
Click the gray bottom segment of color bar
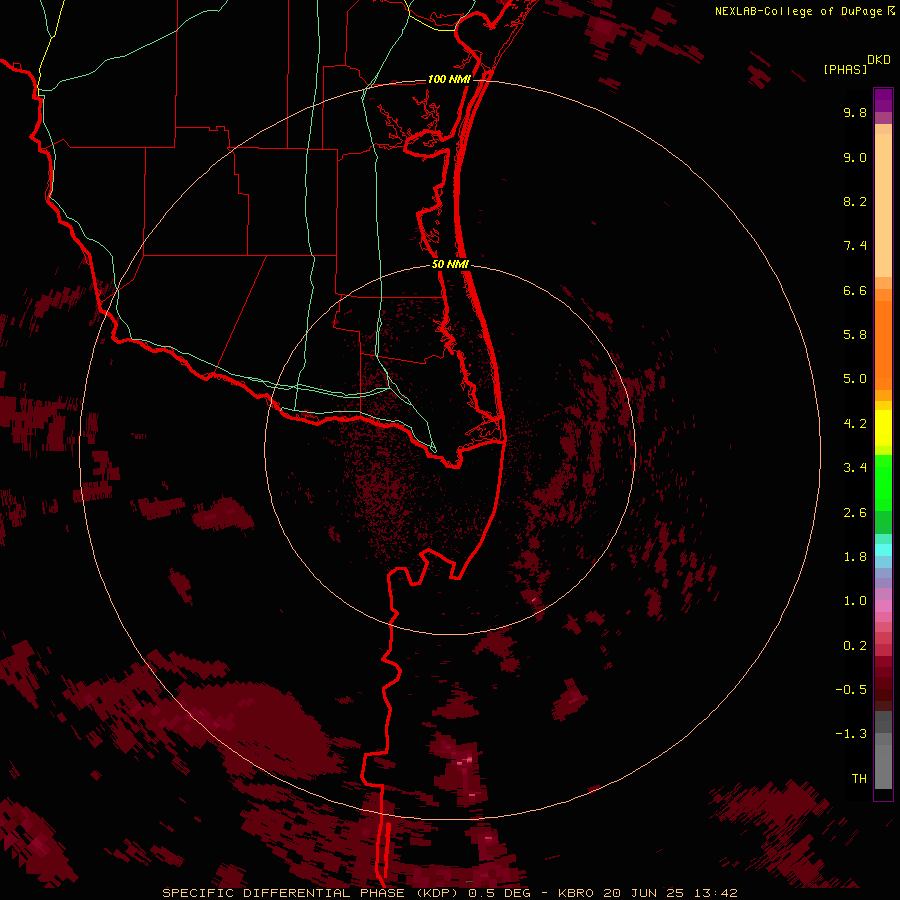tap(883, 751)
